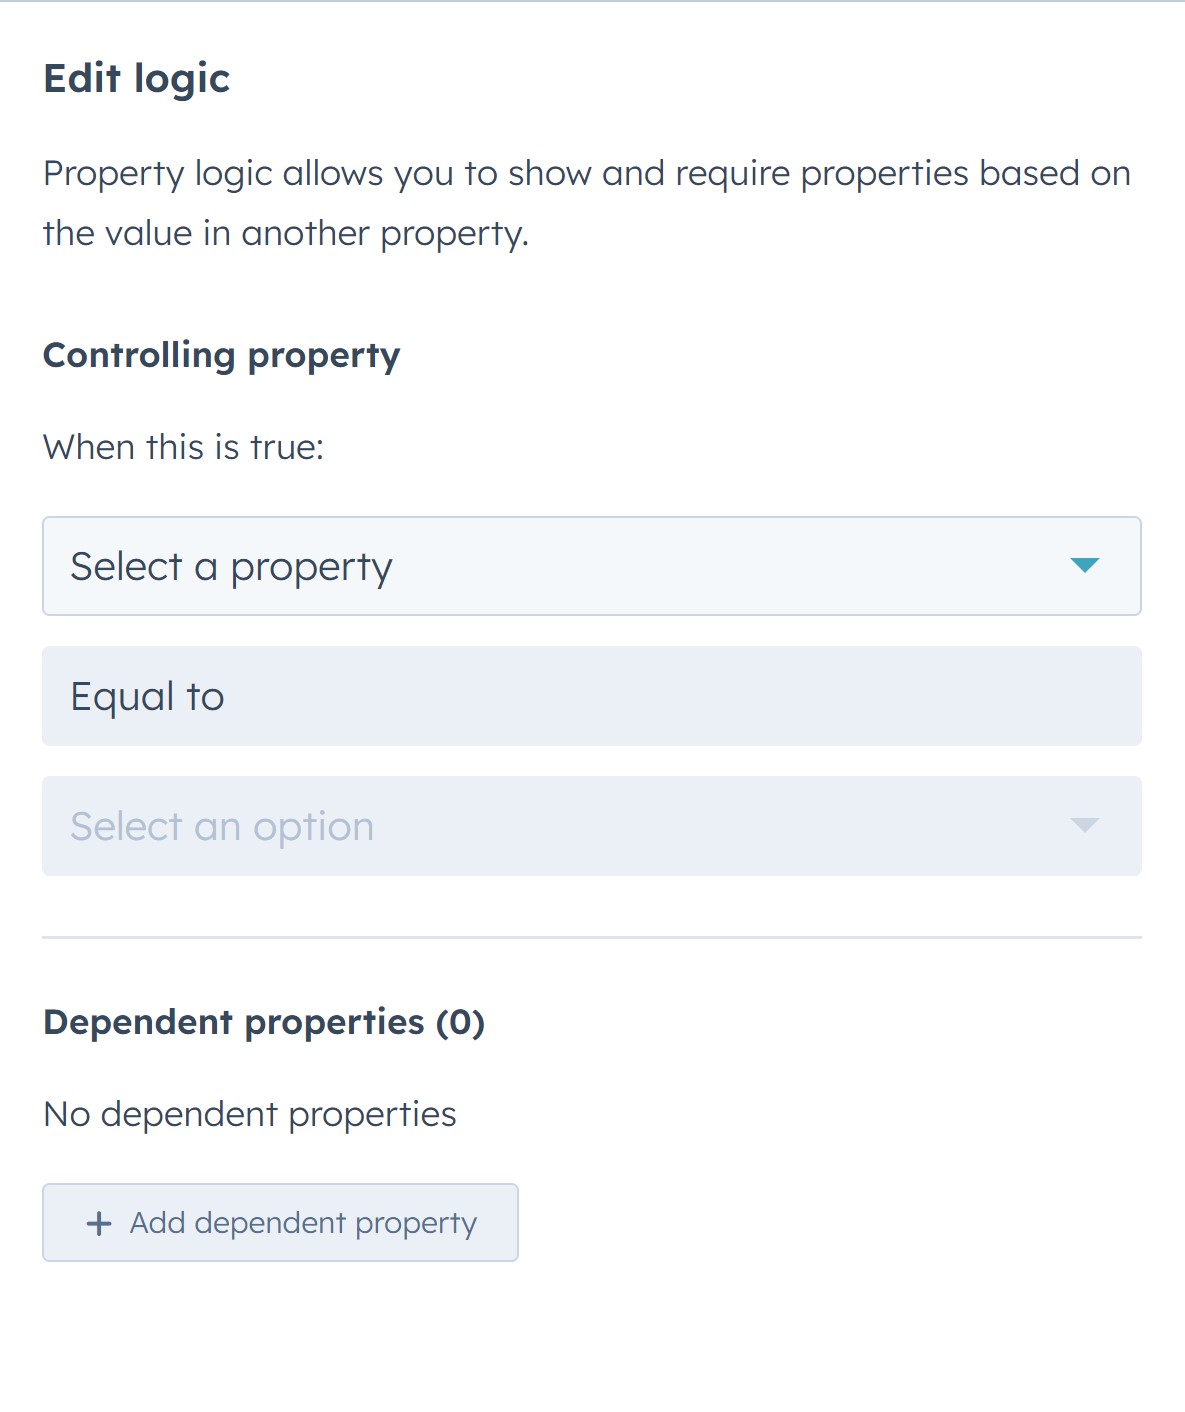Viewport: 1185px width, 1412px height.
Task: Click the "Select a property" placeholder text
Action: pos(231,567)
